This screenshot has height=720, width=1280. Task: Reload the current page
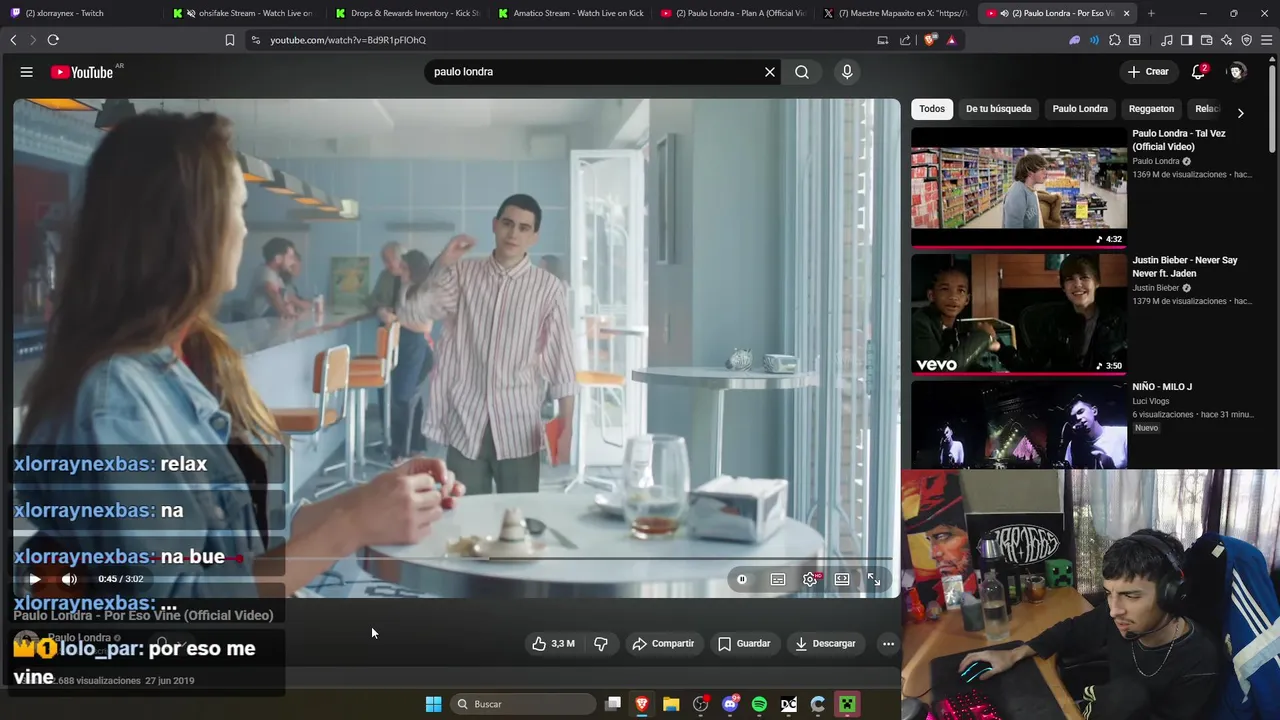tap(53, 40)
